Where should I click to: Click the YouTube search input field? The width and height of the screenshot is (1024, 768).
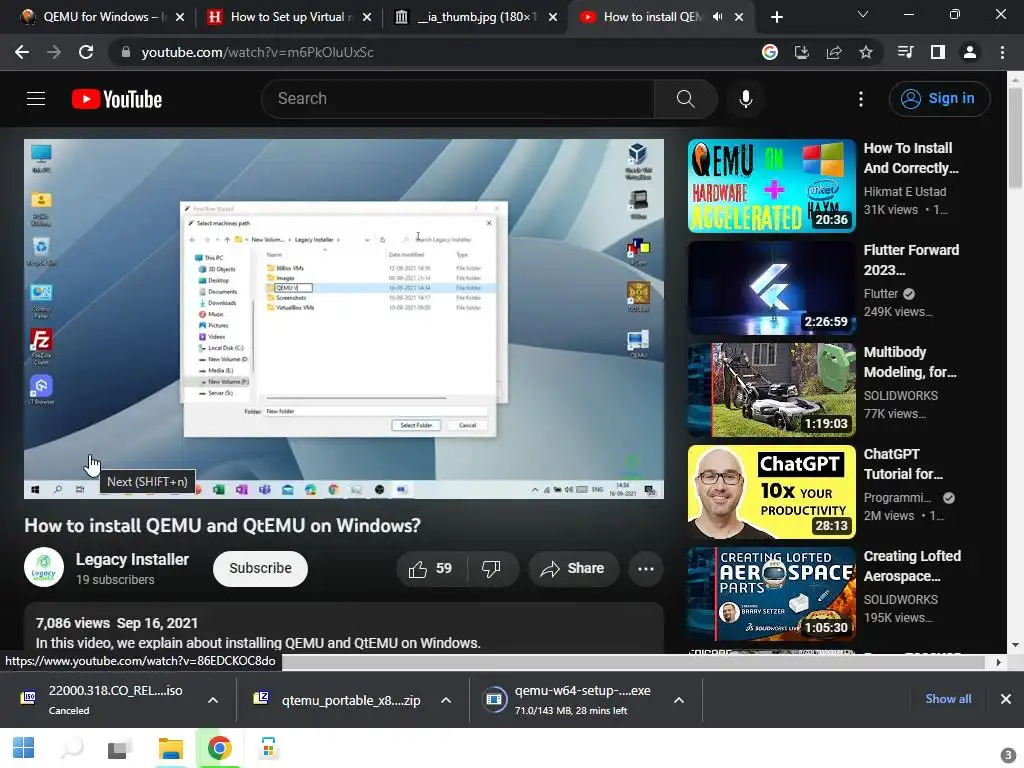point(457,99)
